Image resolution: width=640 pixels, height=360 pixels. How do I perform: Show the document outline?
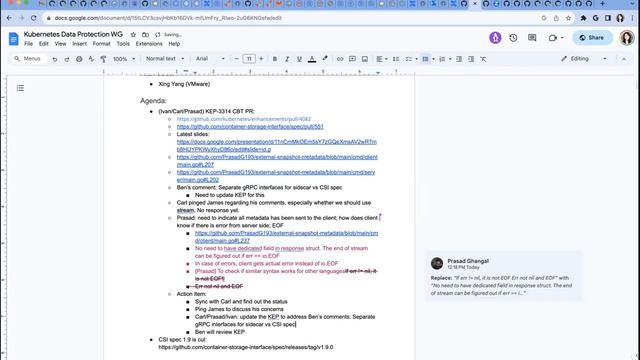pos(20,88)
